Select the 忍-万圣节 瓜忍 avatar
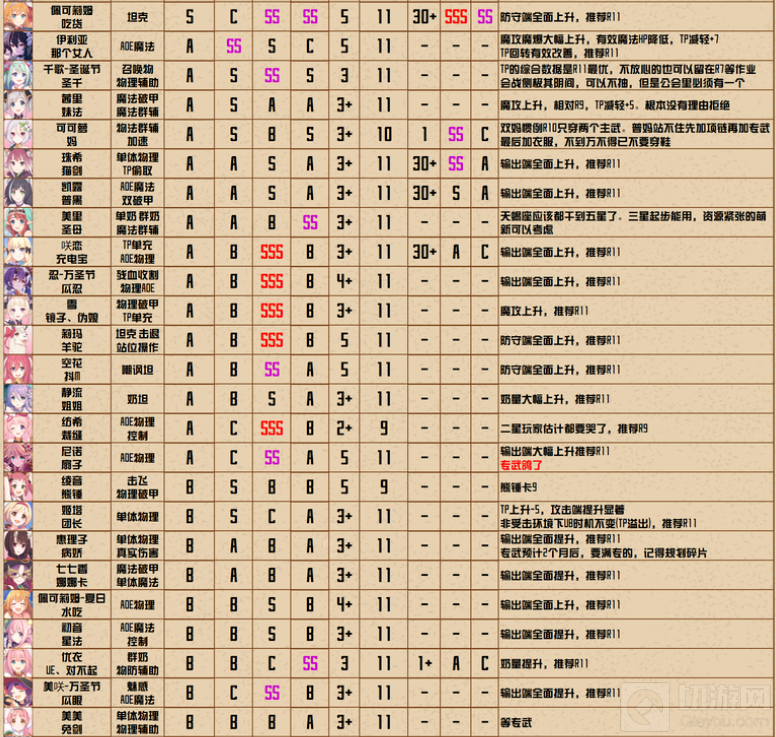This screenshot has width=776, height=737. [x=18, y=282]
